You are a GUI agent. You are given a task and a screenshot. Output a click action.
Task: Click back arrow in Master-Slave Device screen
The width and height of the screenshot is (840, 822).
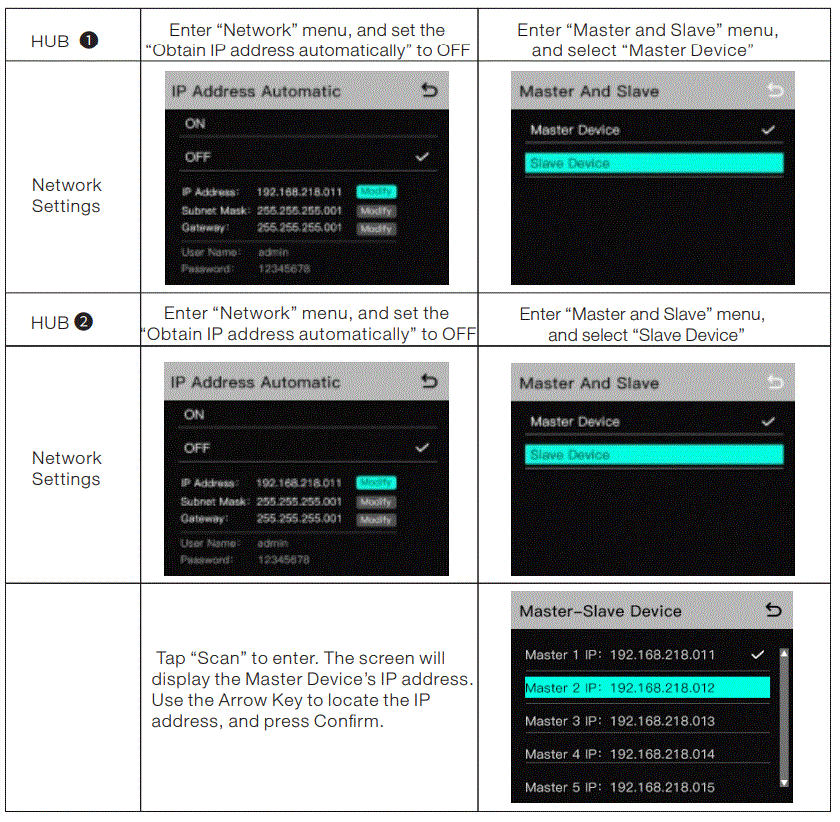[x=773, y=610]
